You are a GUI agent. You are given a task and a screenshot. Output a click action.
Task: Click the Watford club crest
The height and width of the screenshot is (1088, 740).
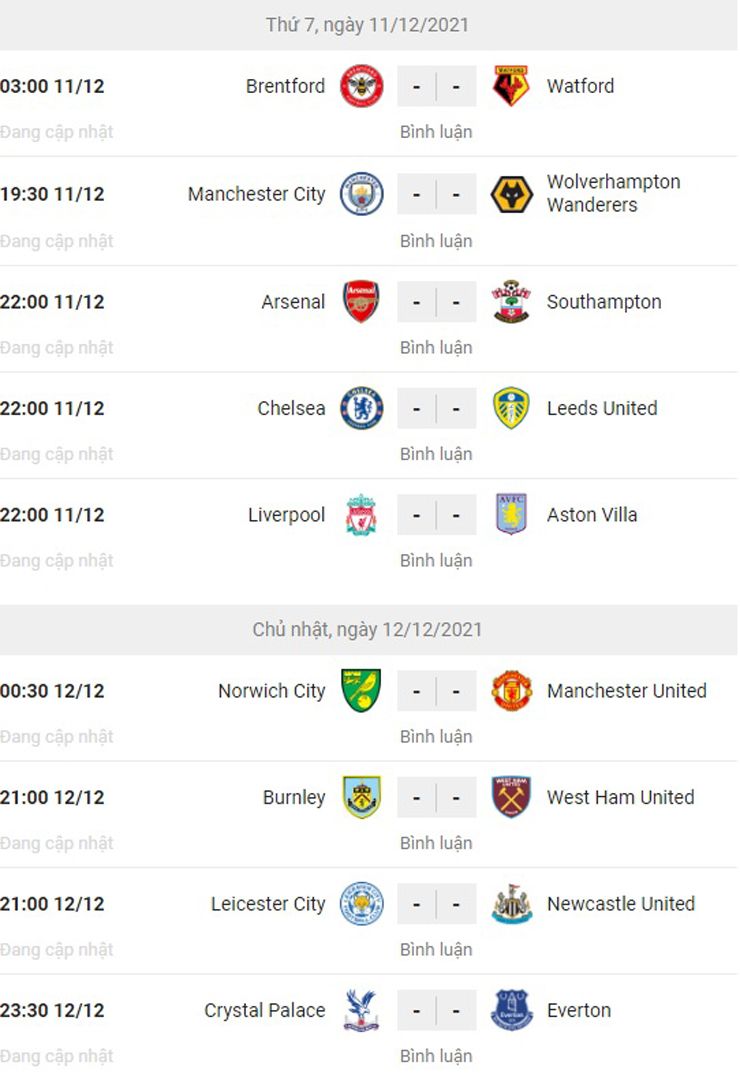click(x=511, y=86)
